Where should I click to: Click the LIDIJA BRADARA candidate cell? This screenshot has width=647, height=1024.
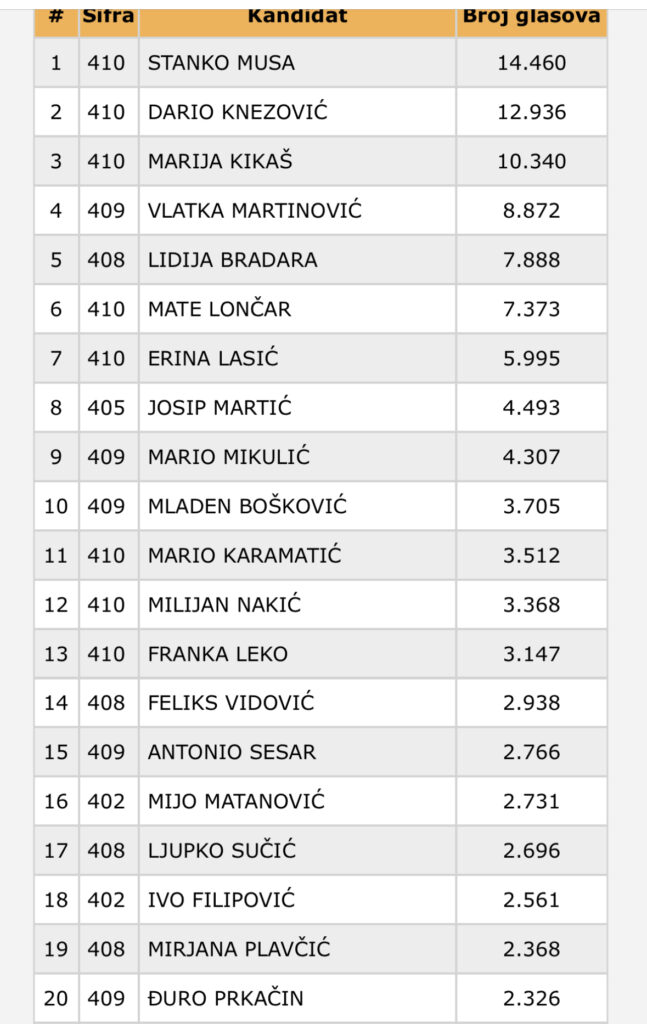click(x=232, y=260)
